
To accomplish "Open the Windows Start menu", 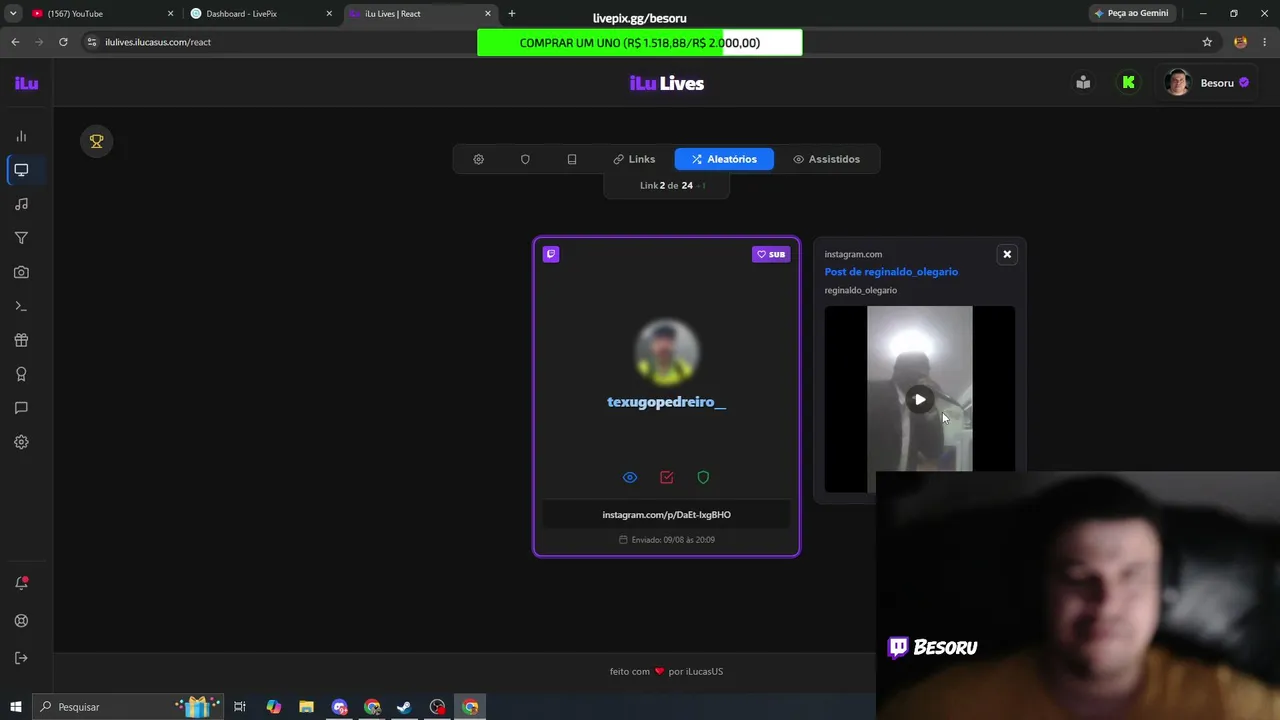I will tap(16, 707).
